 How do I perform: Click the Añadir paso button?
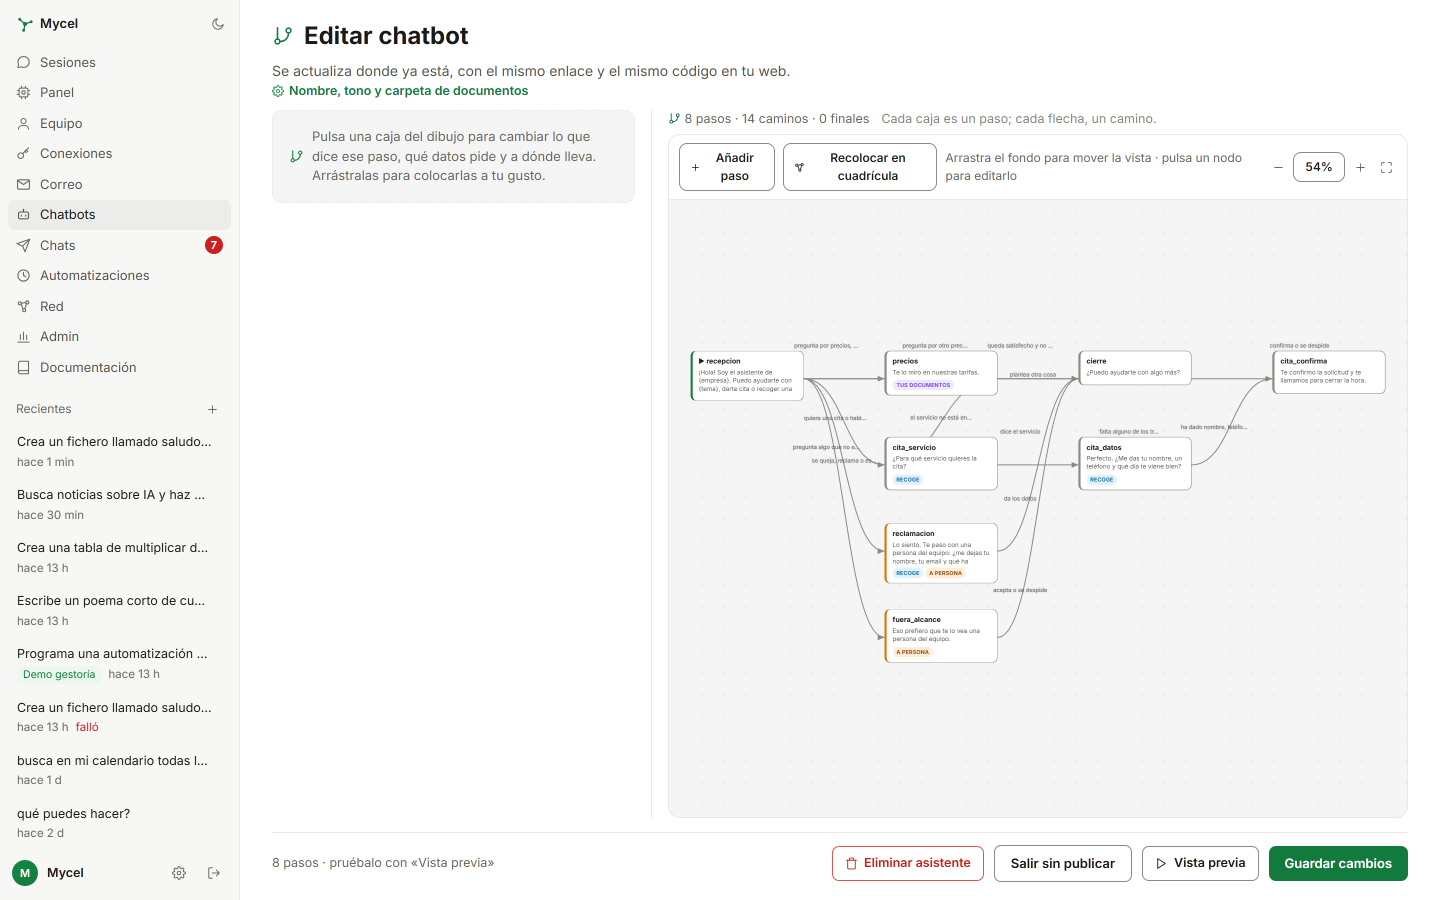[x=727, y=167]
